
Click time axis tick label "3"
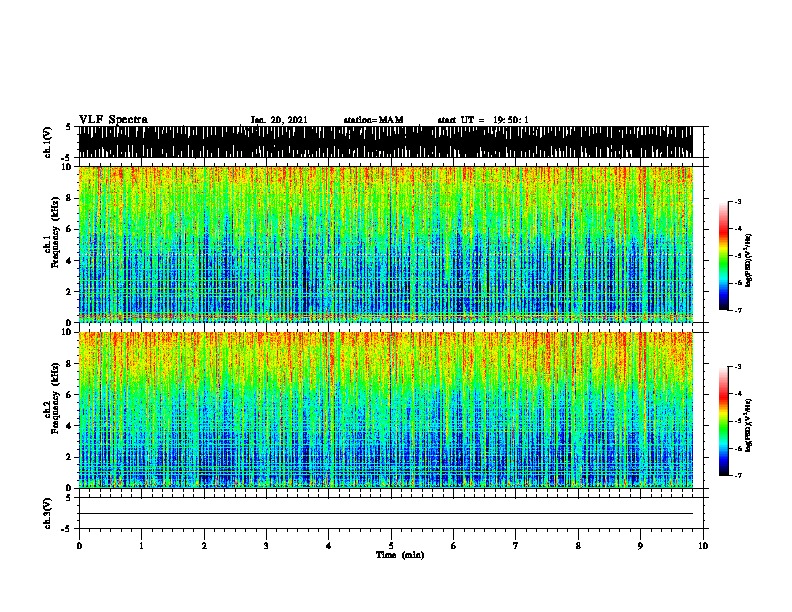tap(266, 545)
